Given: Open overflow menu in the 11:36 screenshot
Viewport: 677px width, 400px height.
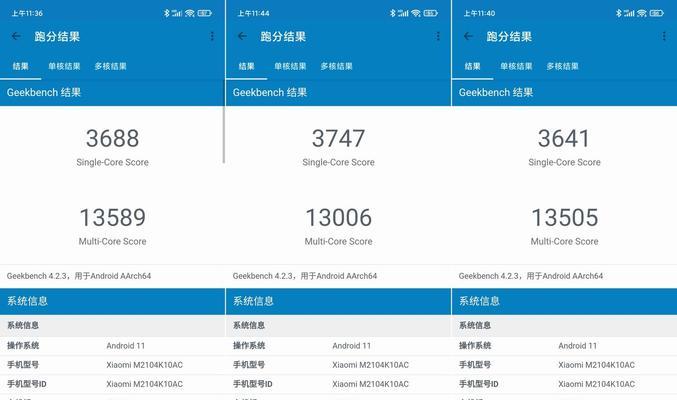Looking at the screenshot, I should coord(212,36).
